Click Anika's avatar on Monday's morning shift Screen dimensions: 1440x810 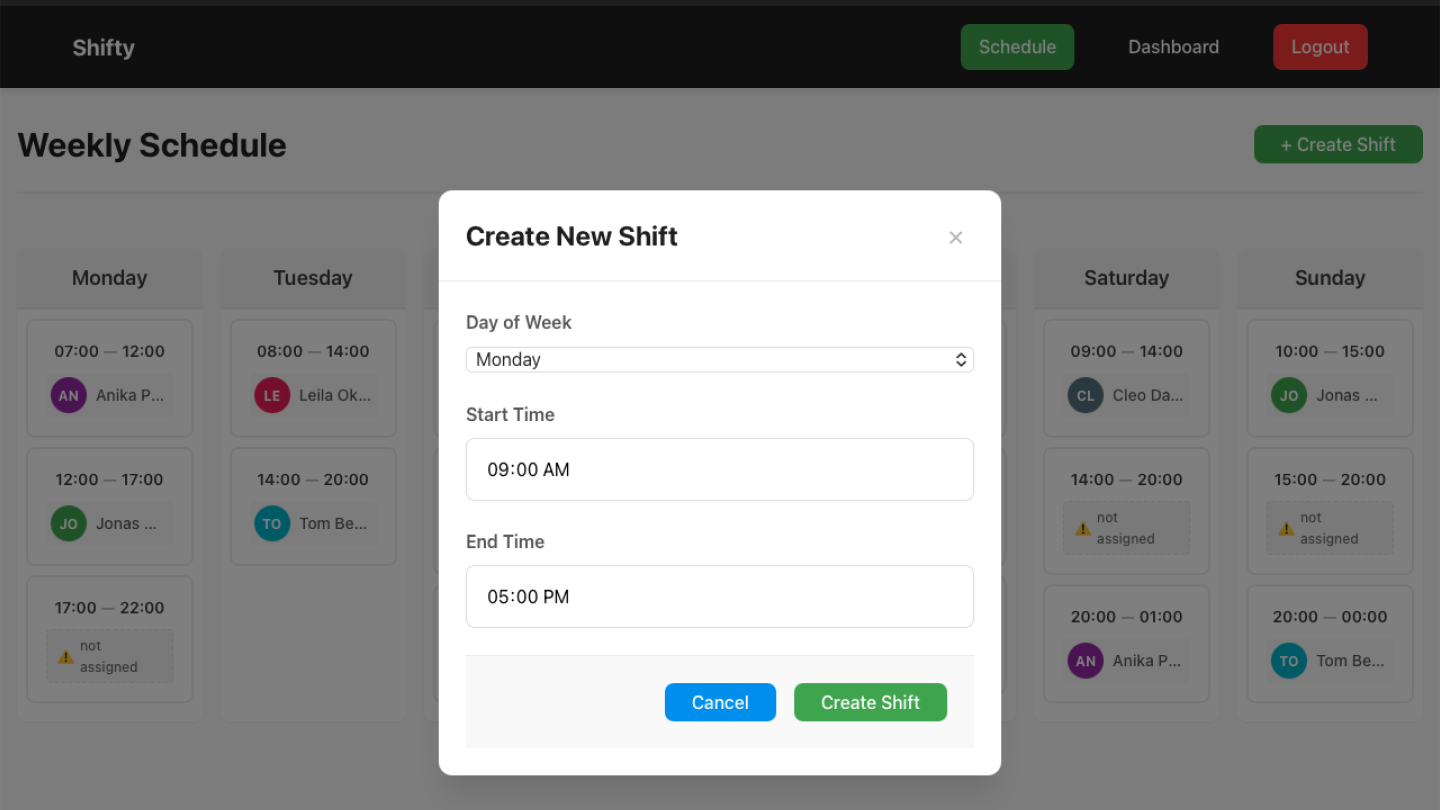tap(68, 395)
